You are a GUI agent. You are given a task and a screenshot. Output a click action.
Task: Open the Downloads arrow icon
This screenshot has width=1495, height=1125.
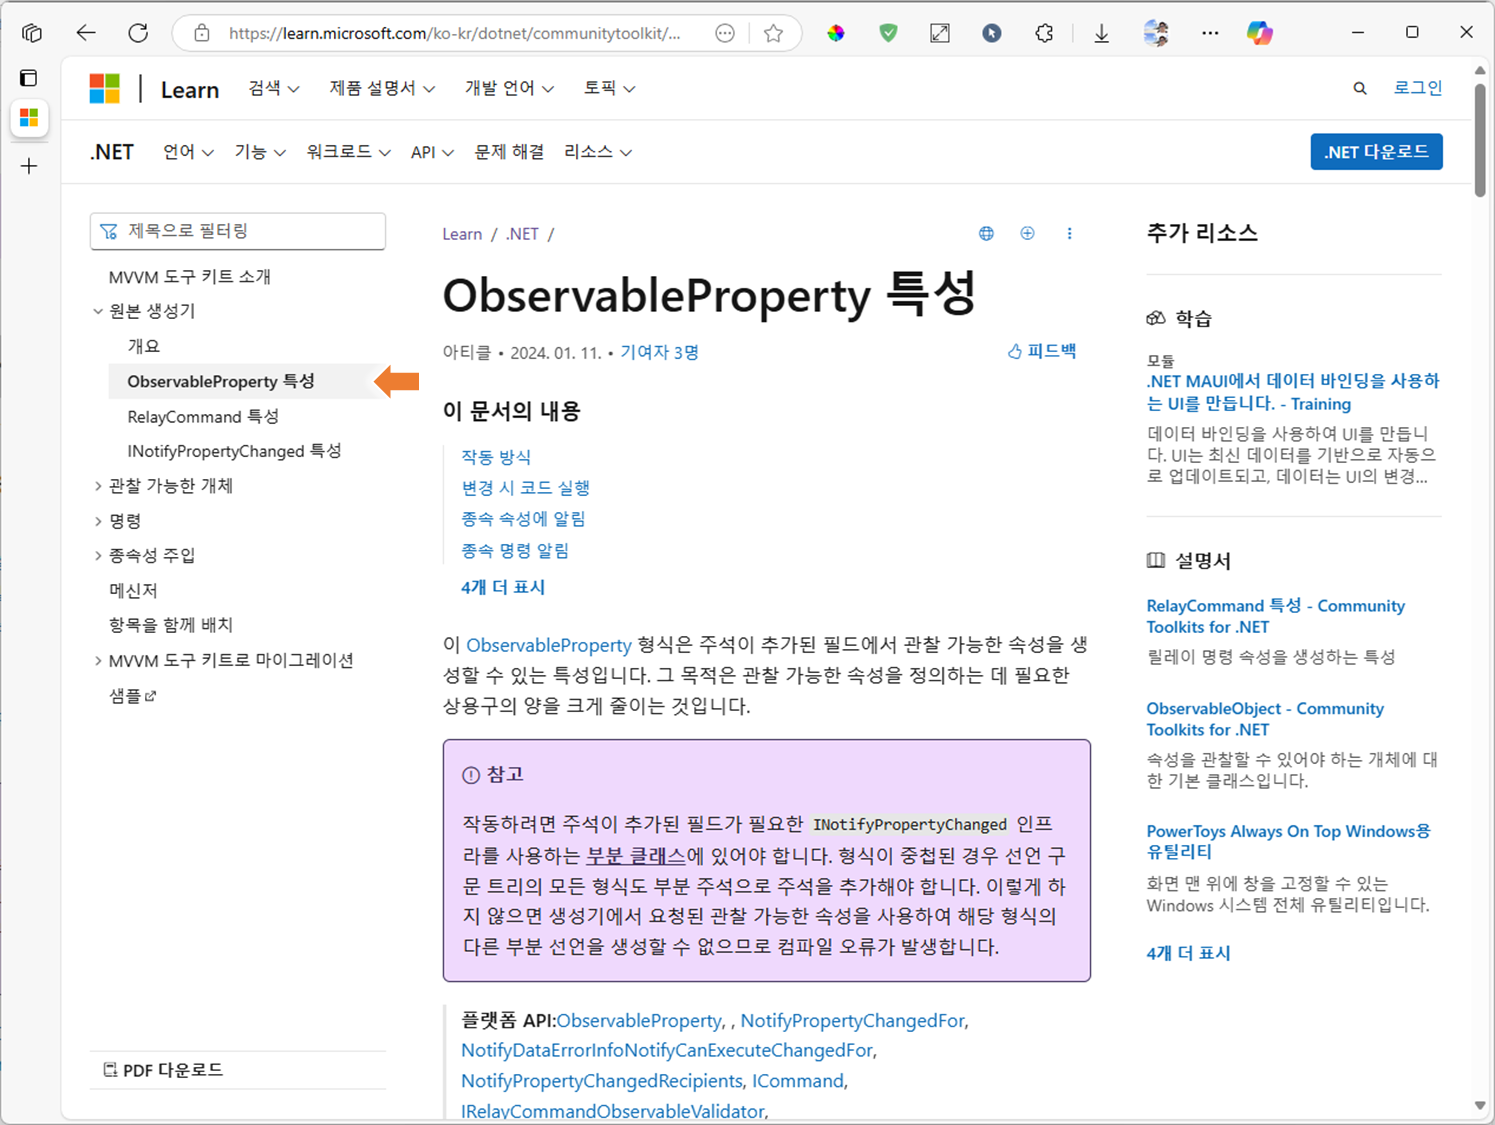click(x=1101, y=33)
